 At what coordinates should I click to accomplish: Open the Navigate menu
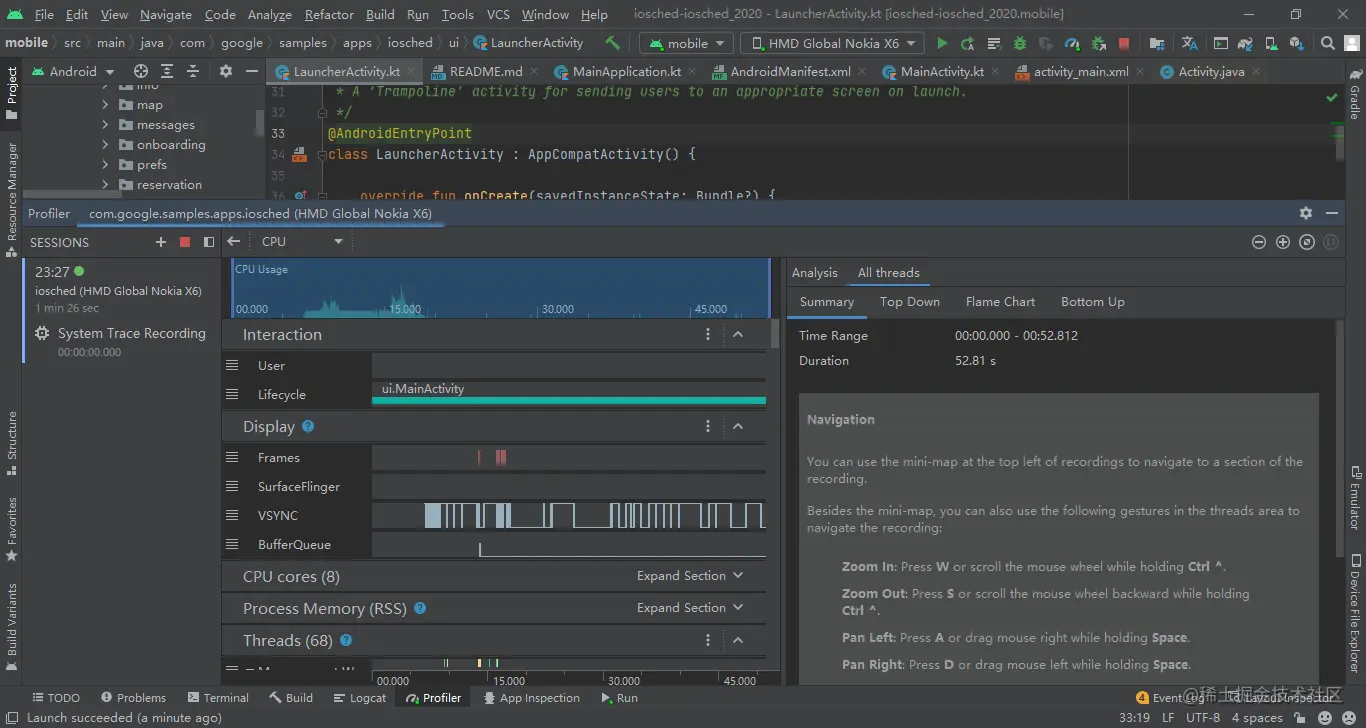tap(166, 14)
